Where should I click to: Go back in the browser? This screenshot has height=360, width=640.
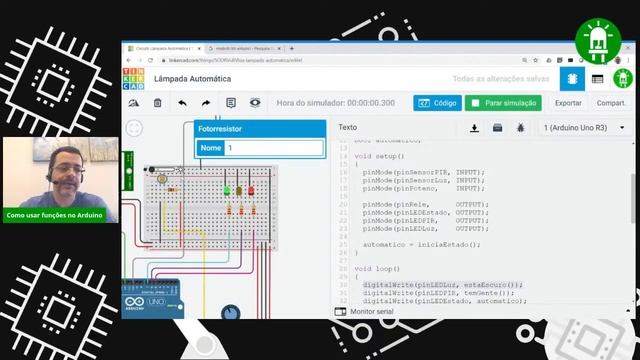129,60
